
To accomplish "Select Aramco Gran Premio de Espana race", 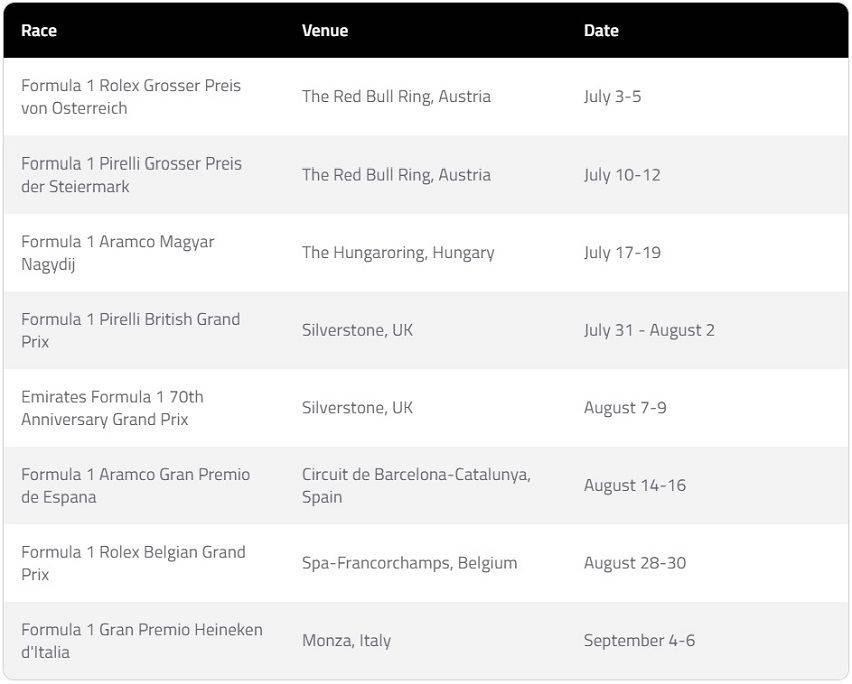I will point(135,486).
